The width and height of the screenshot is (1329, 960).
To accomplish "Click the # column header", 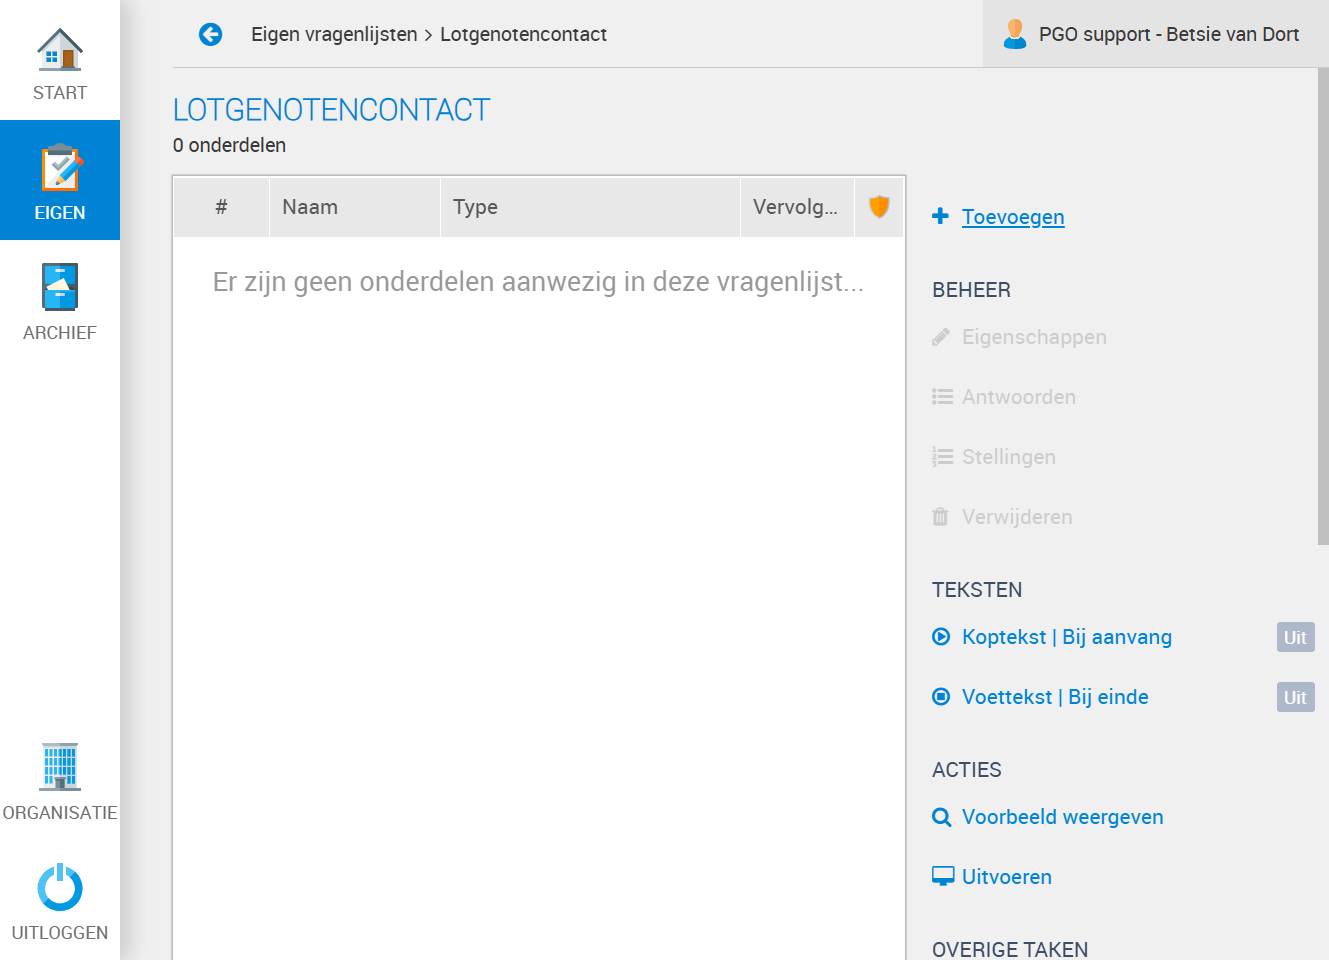I will point(221,207).
